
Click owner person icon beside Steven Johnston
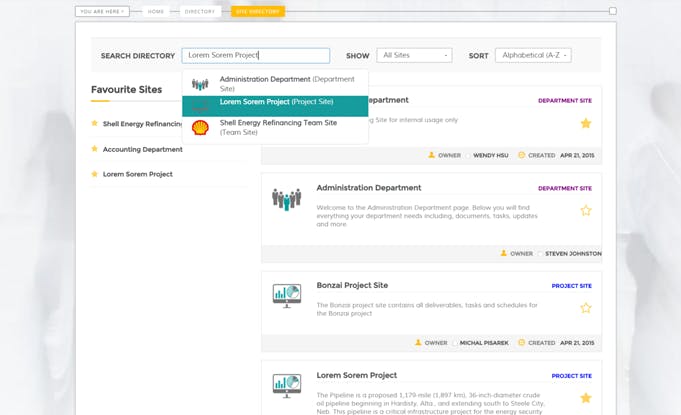point(503,253)
